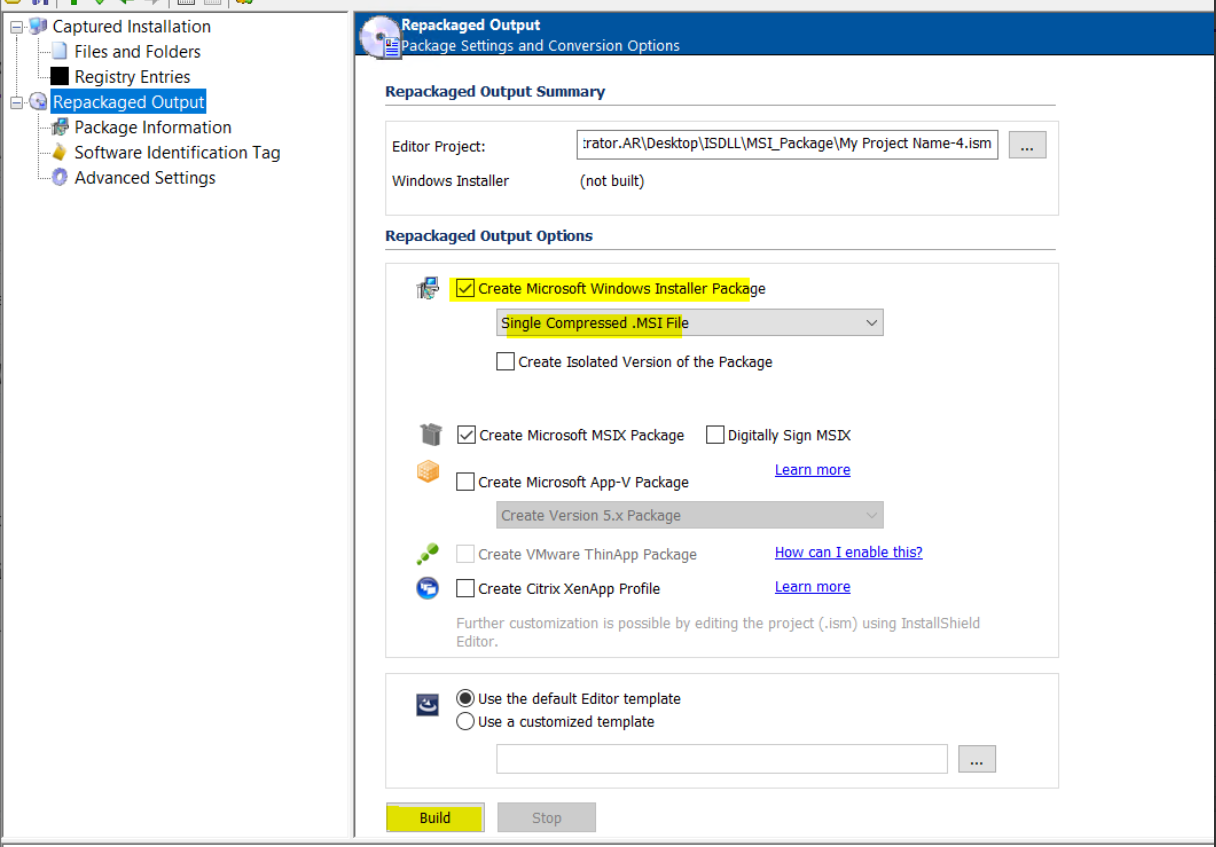The width and height of the screenshot is (1216, 847).
Task: Enable Create Microsoft Windows Installer Package checkbox
Action: (465, 288)
